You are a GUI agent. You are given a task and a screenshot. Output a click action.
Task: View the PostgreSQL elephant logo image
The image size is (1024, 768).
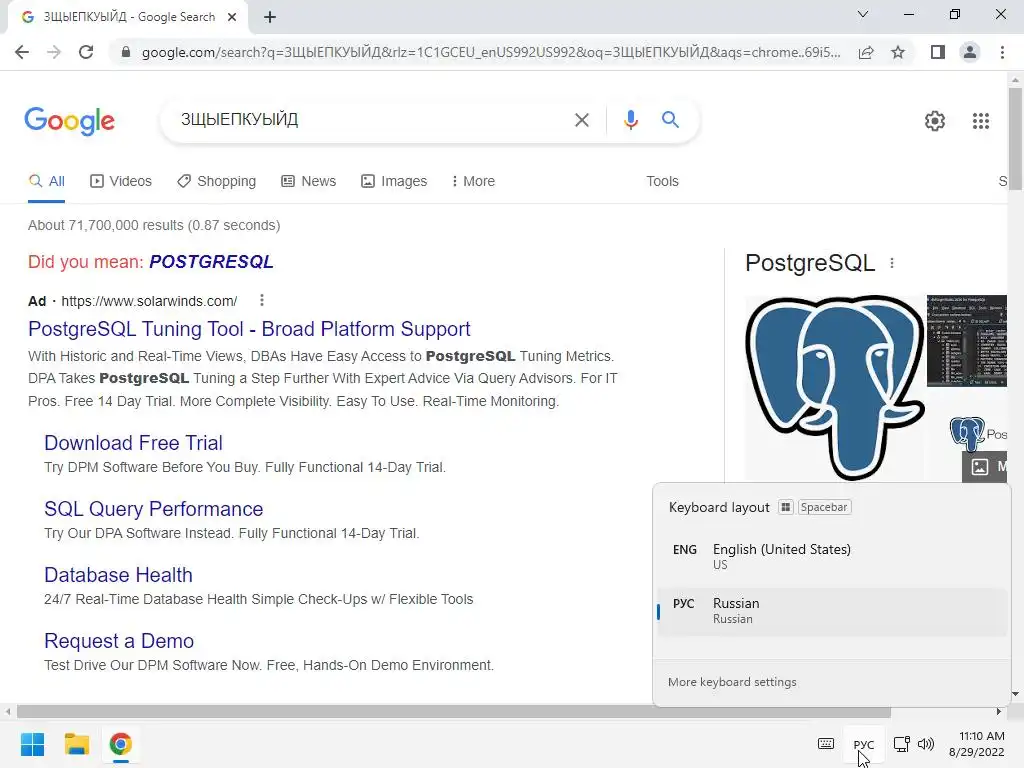click(835, 388)
